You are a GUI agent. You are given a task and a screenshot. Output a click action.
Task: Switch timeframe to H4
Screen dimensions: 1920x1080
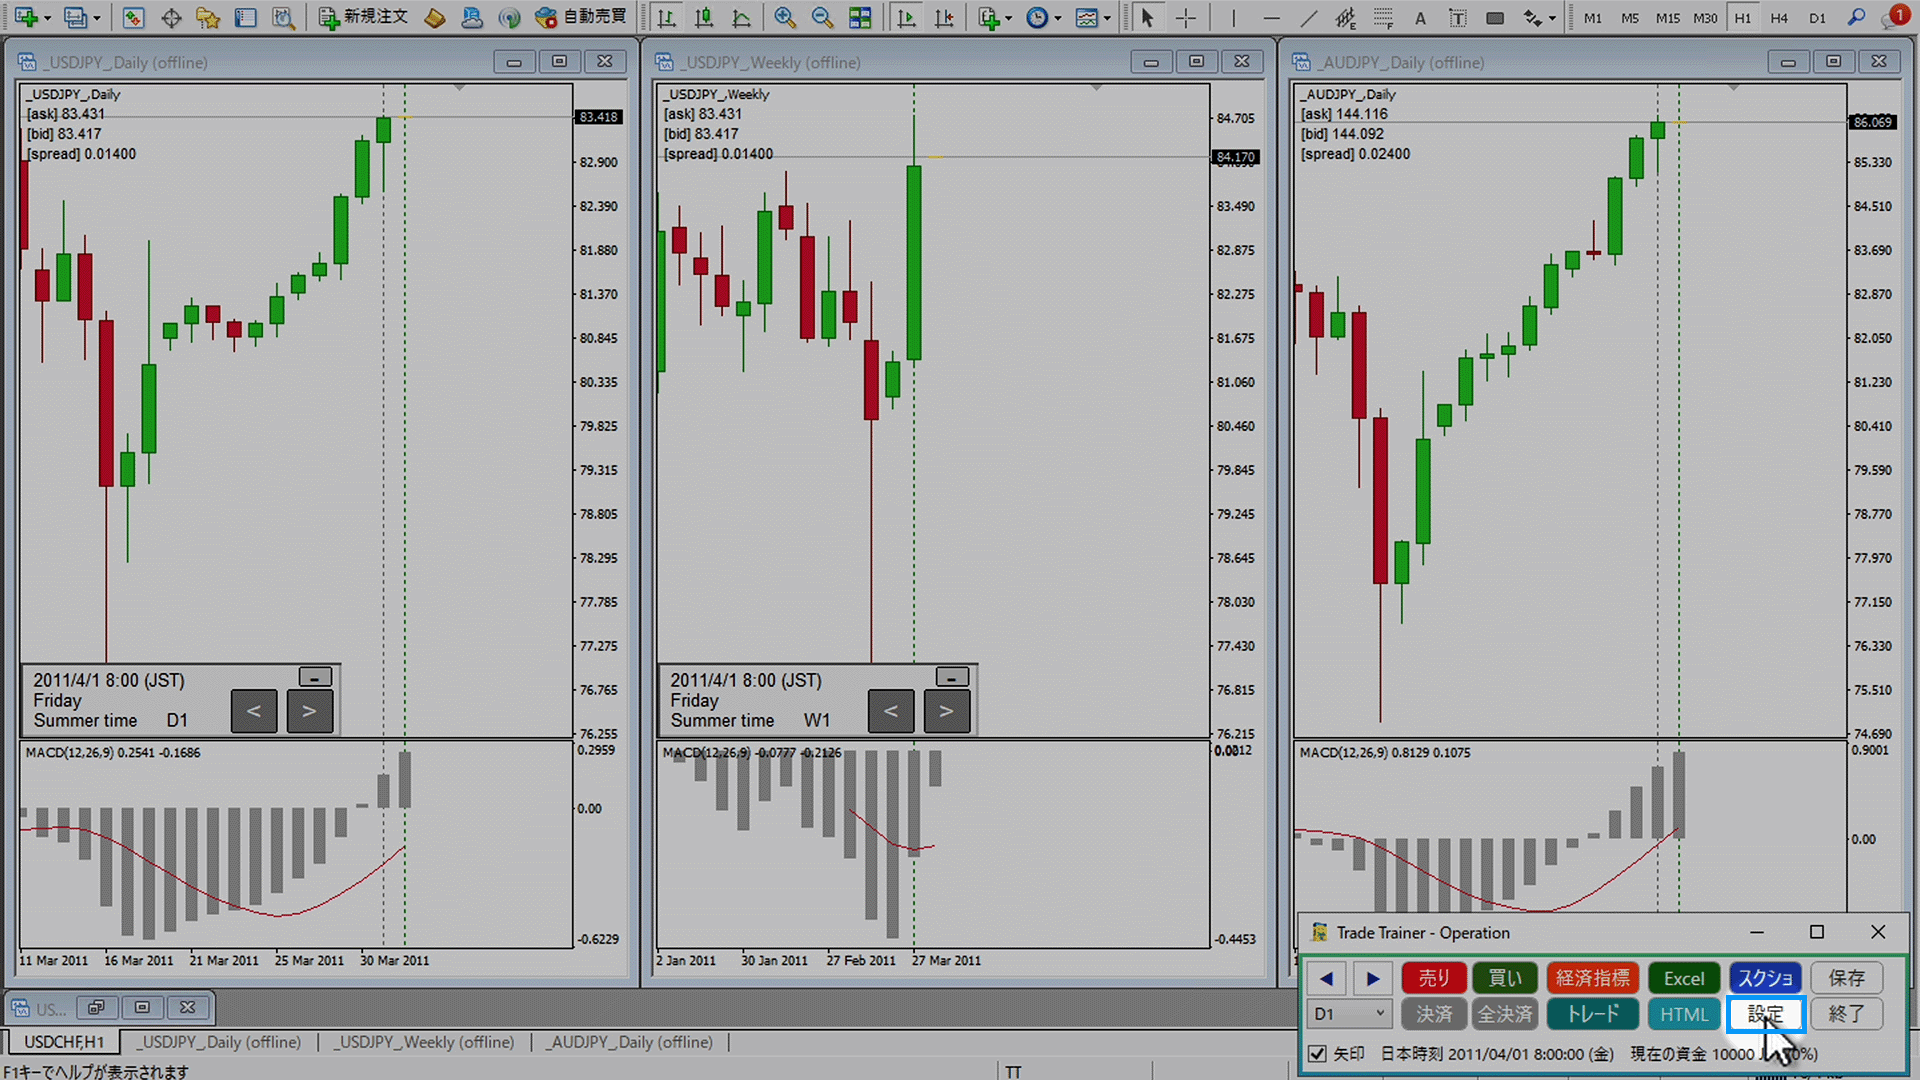coord(1779,18)
